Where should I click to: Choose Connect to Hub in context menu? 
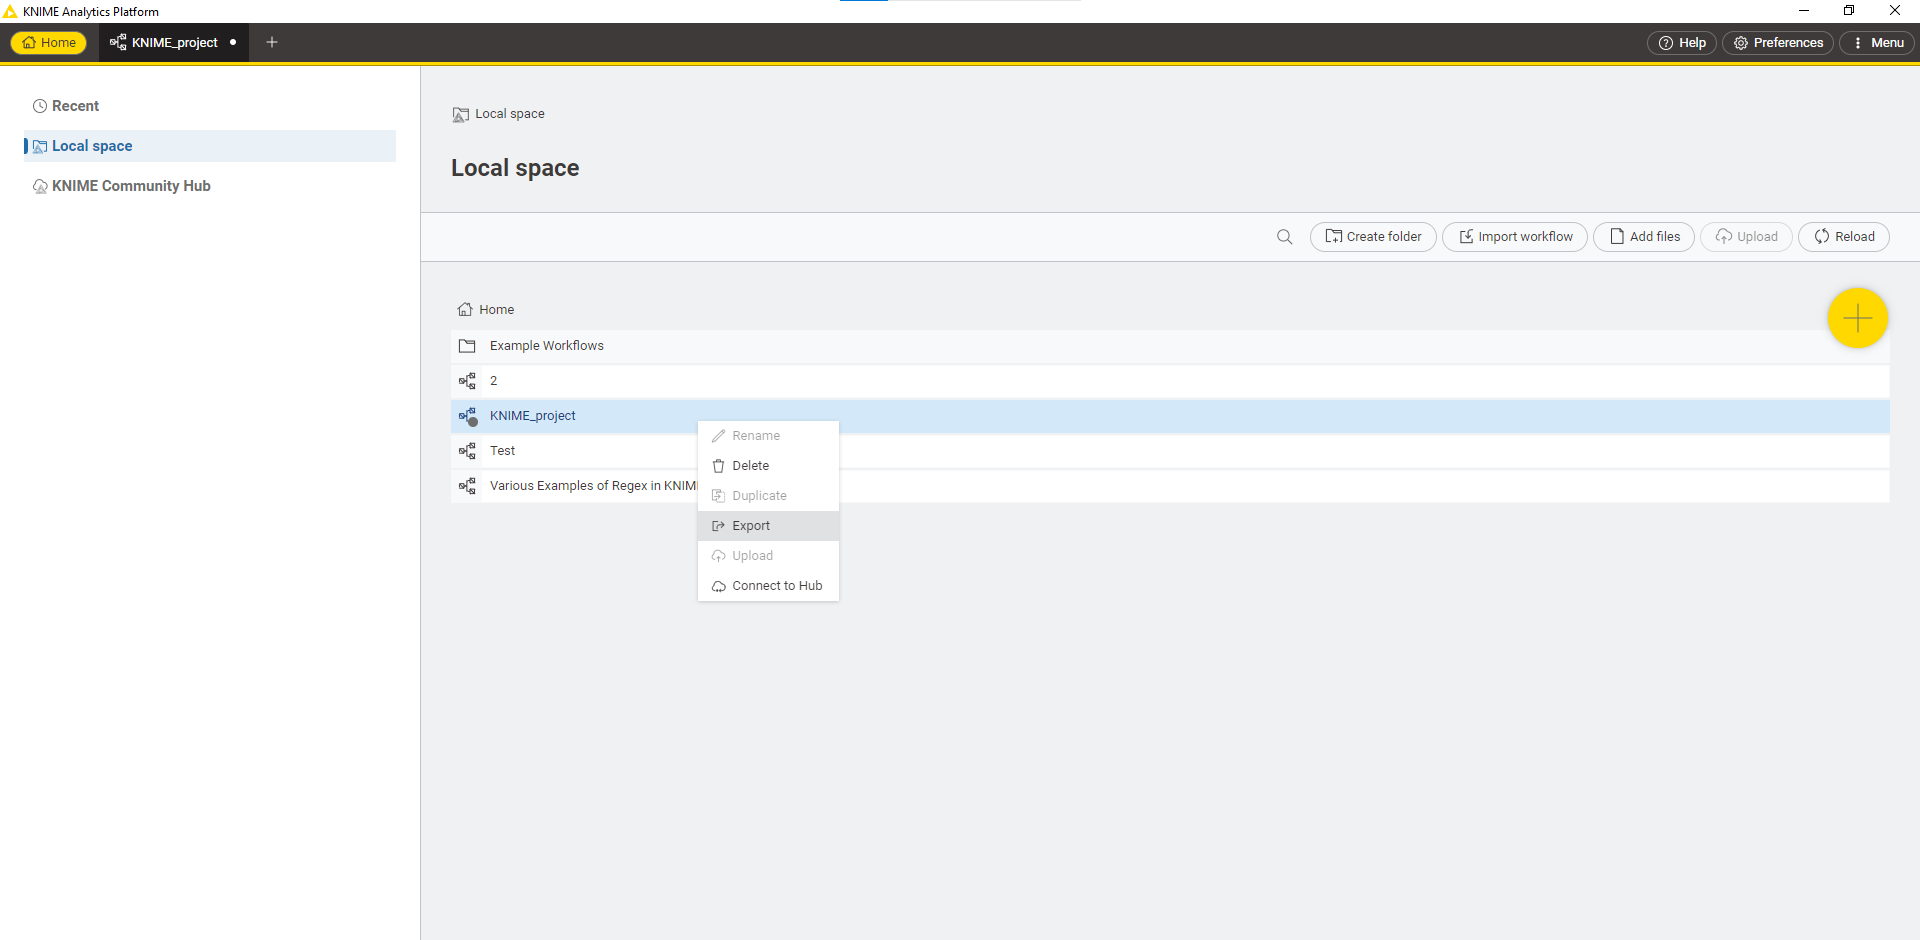pyautogui.click(x=768, y=586)
